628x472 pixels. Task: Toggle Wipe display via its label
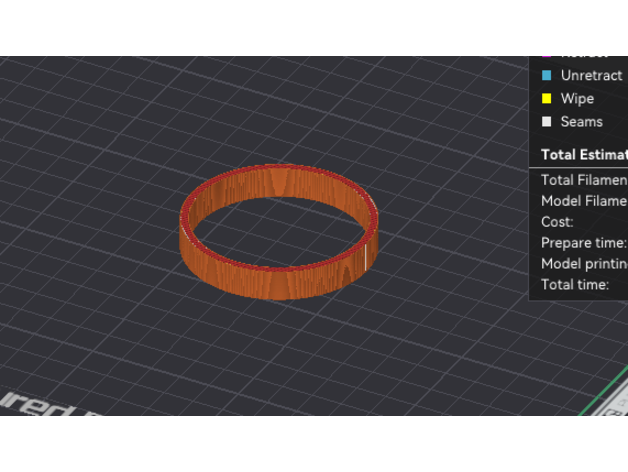pyautogui.click(x=577, y=98)
